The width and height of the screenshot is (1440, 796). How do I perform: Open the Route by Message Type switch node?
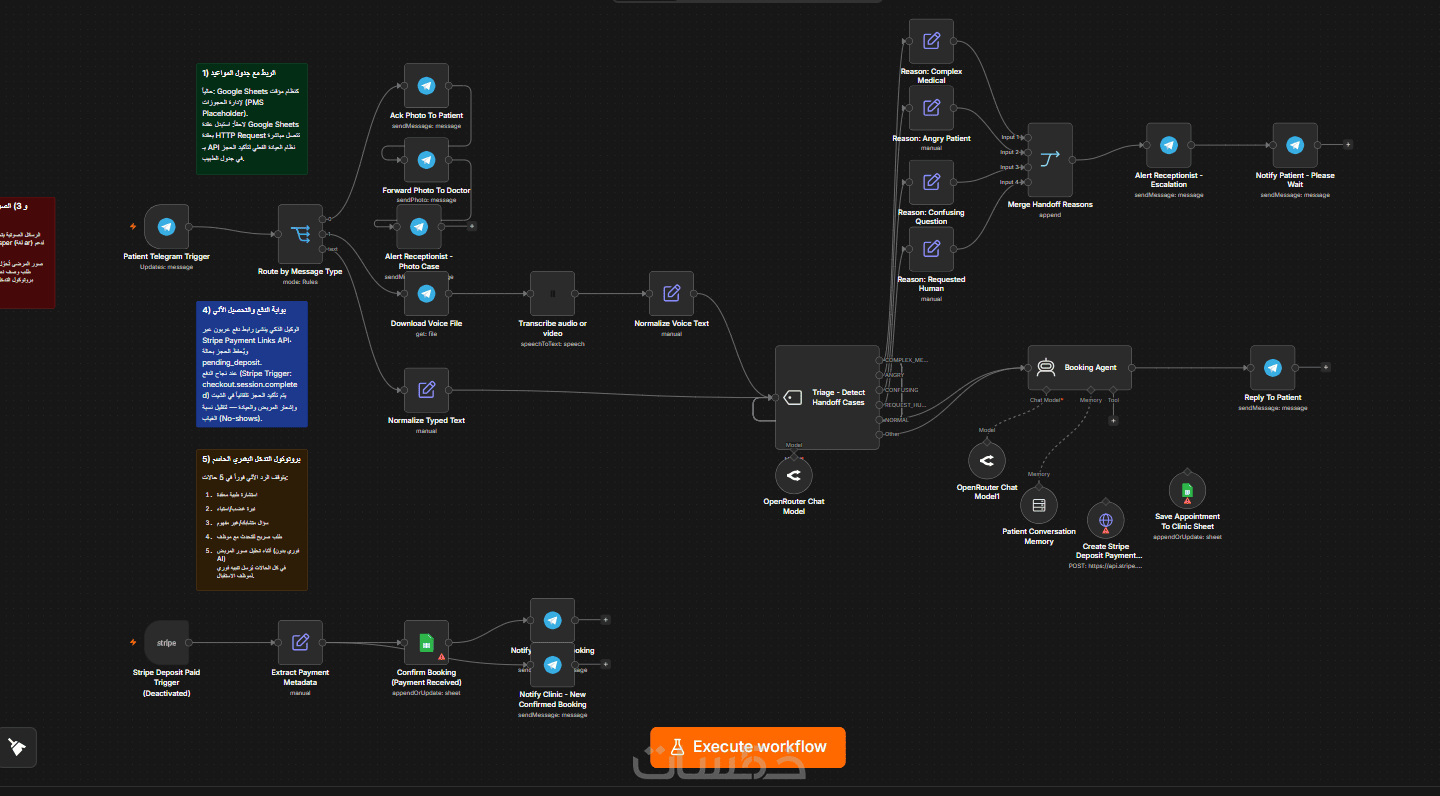tap(300, 234)
